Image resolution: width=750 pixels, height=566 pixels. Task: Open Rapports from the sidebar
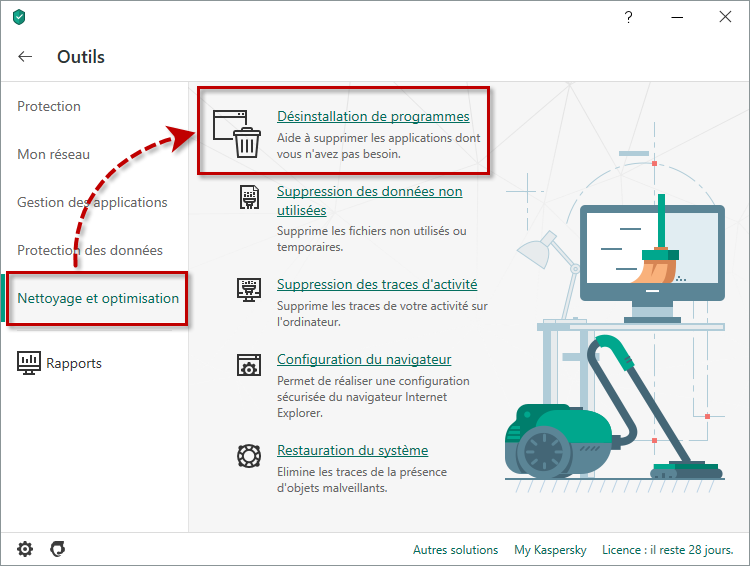click(74, 363)
